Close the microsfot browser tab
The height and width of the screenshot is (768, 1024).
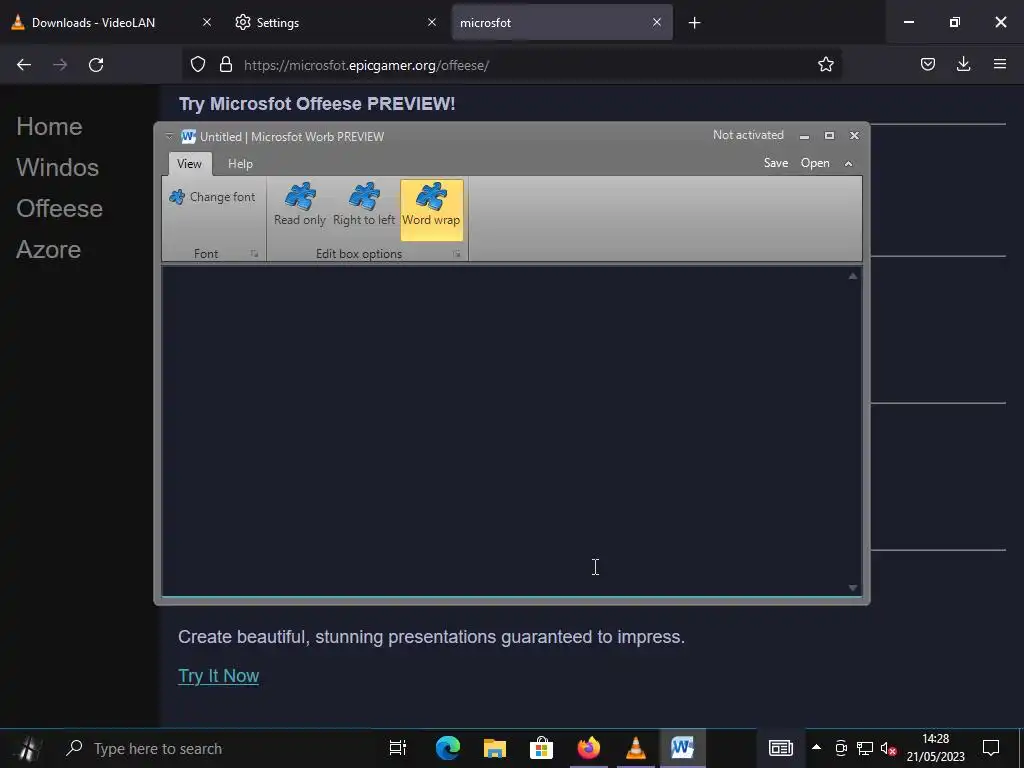657,22
